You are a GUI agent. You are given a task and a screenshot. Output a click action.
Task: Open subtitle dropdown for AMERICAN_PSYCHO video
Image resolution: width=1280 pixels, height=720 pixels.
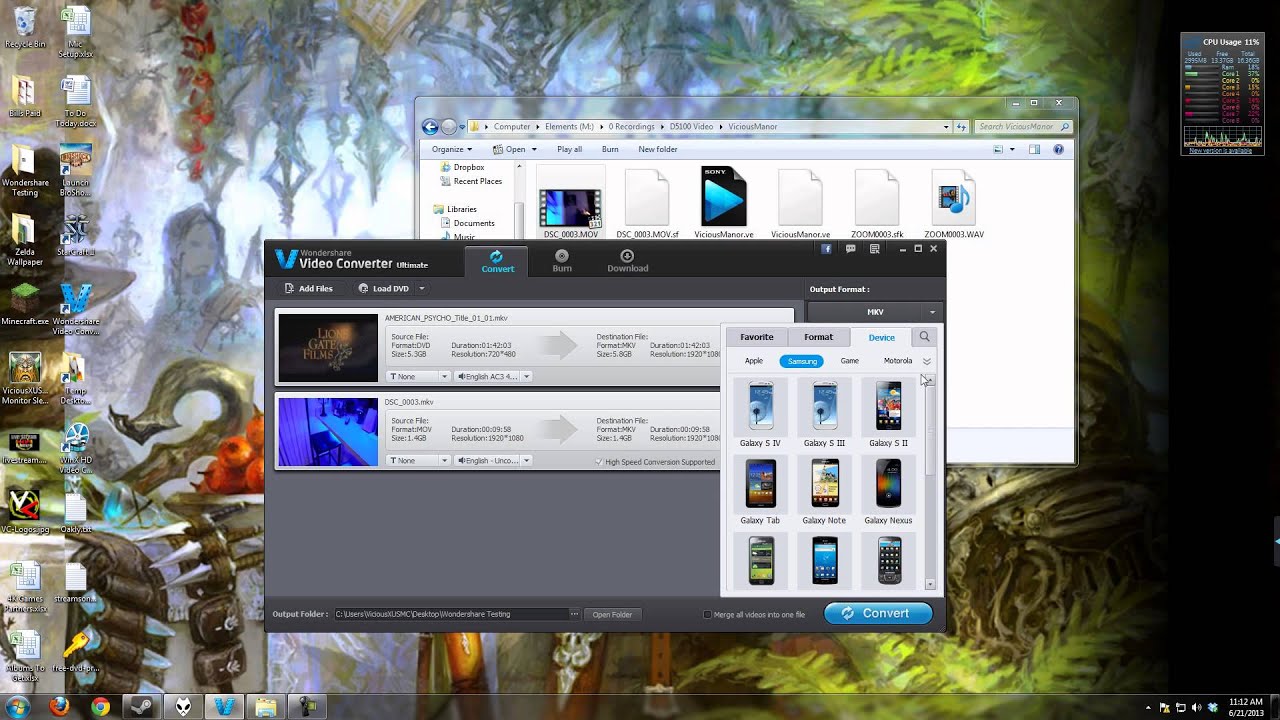(x=417, y=377)
